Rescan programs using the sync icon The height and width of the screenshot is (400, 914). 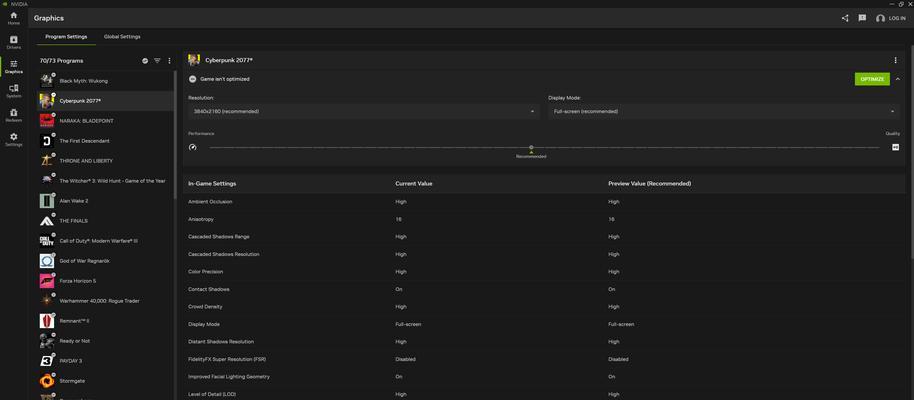(145, 61)
